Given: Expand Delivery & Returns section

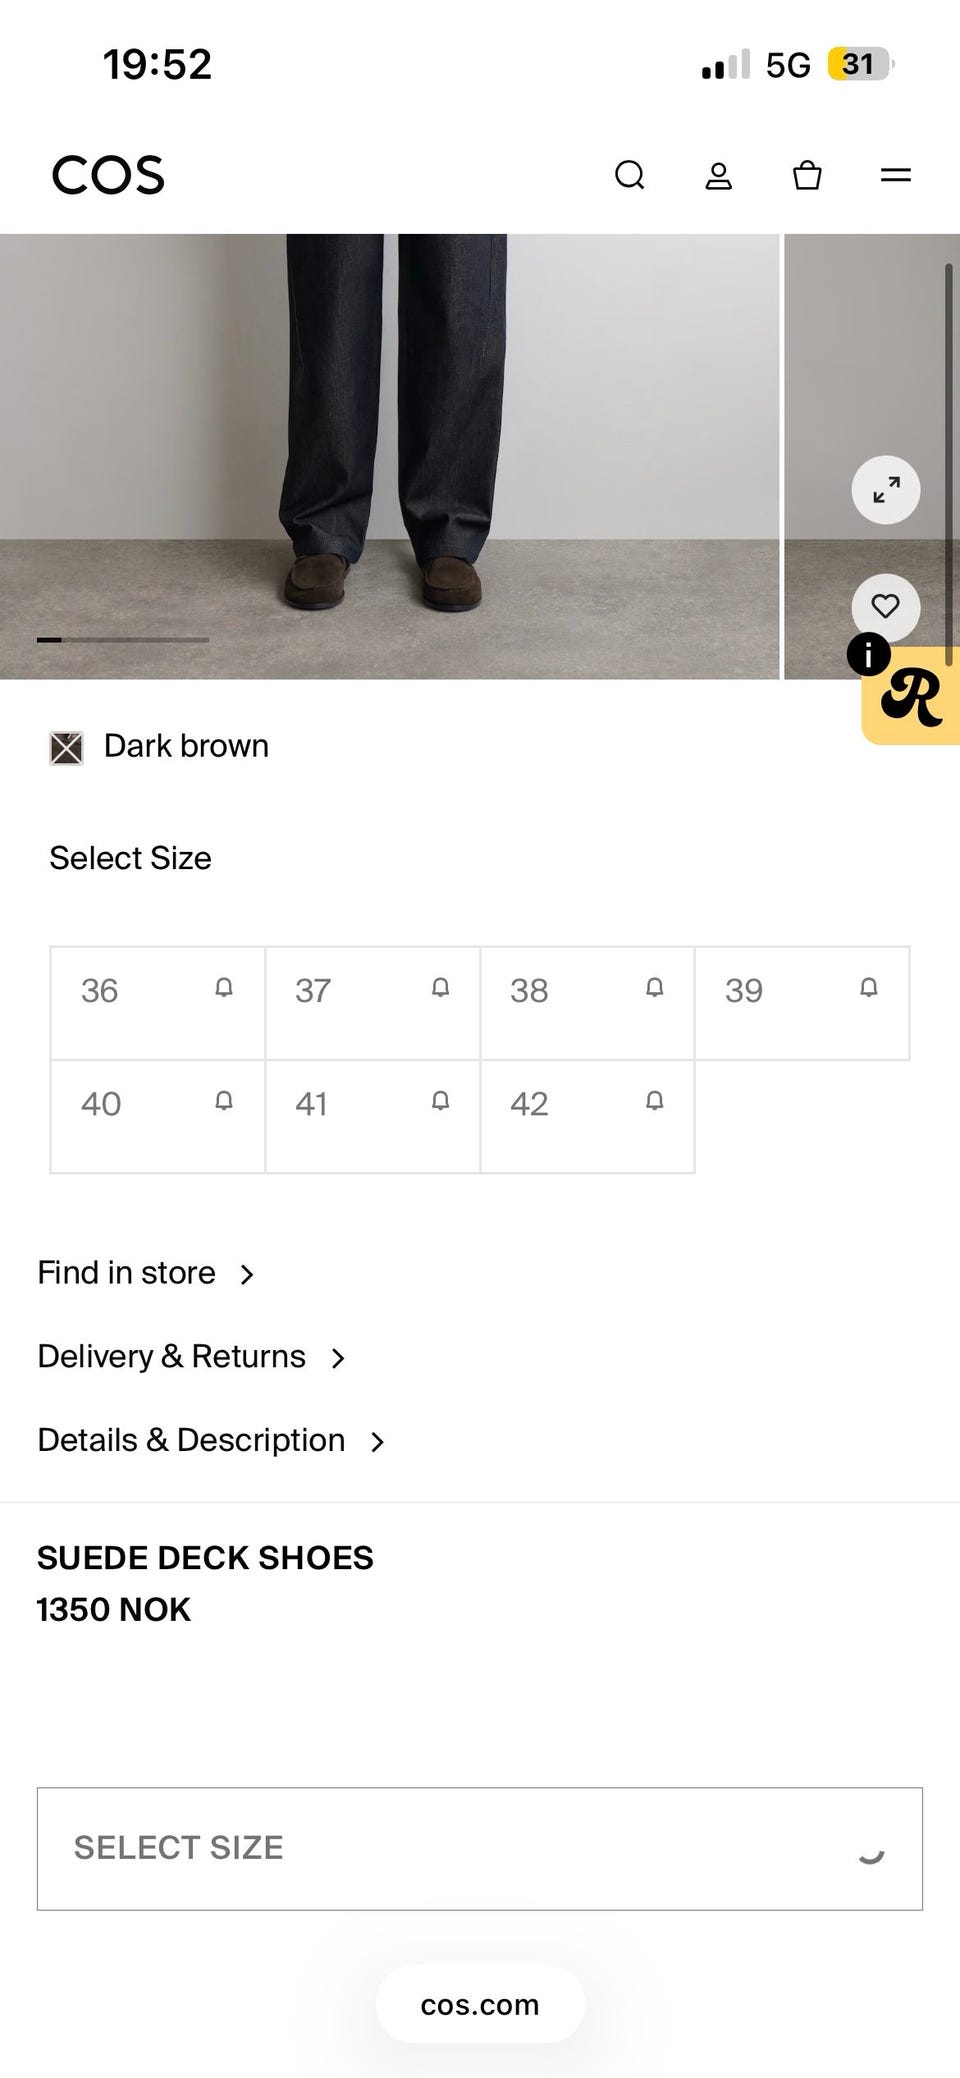Looking at the screenshot, I should [x=191, y=1357].
